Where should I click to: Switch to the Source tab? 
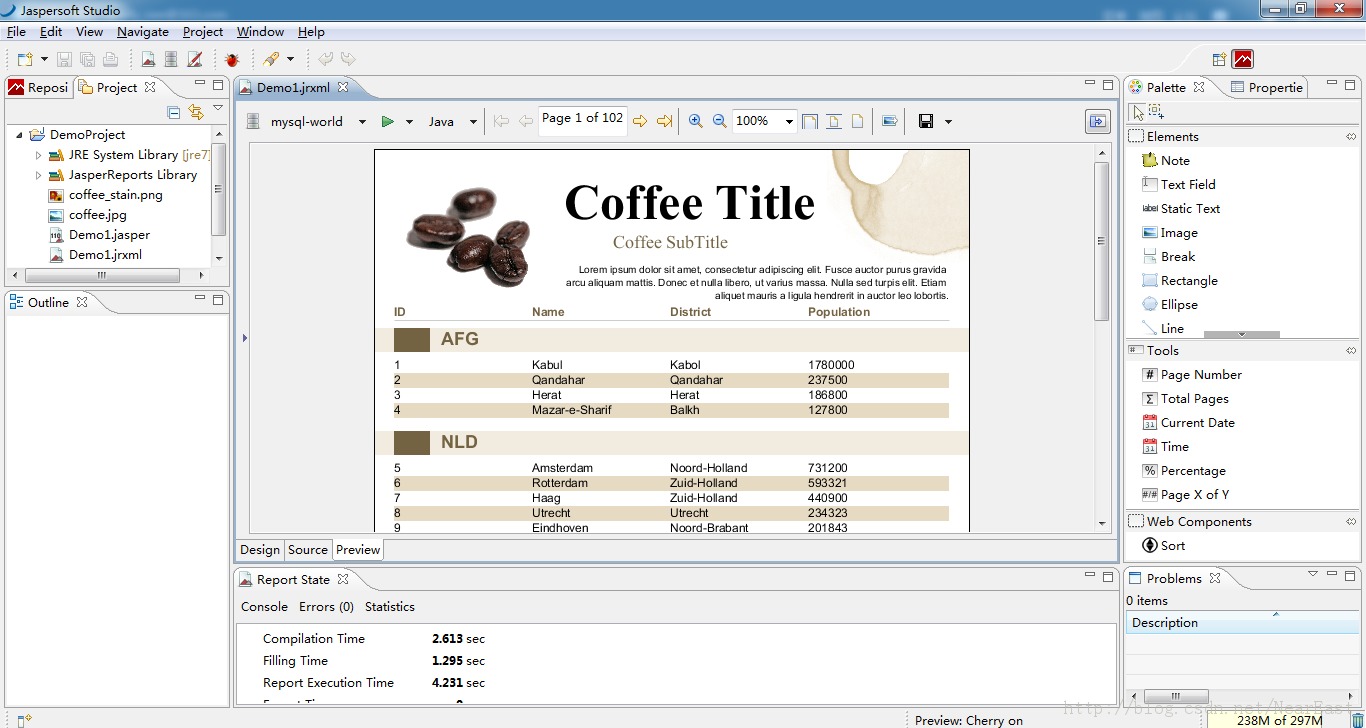tap(308, 549)
